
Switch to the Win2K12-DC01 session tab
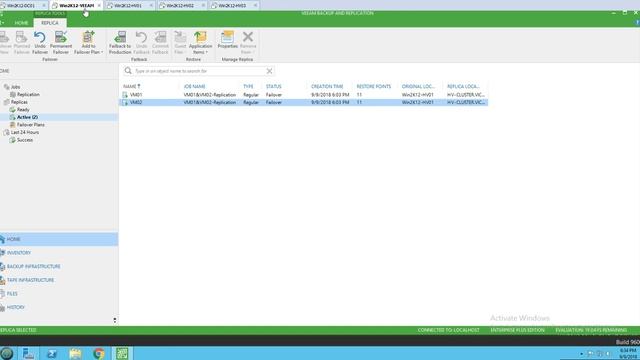coord(20,6)
